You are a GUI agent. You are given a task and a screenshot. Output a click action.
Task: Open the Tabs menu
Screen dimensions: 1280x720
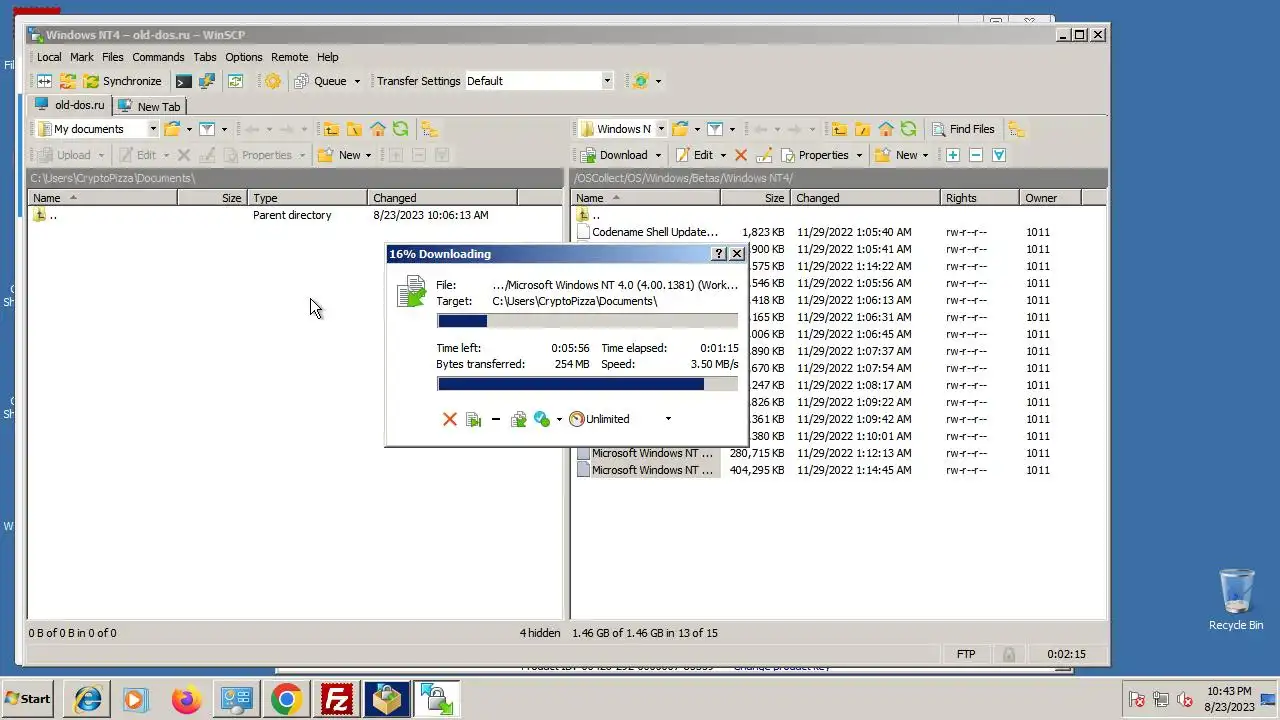tap(205, 57)
